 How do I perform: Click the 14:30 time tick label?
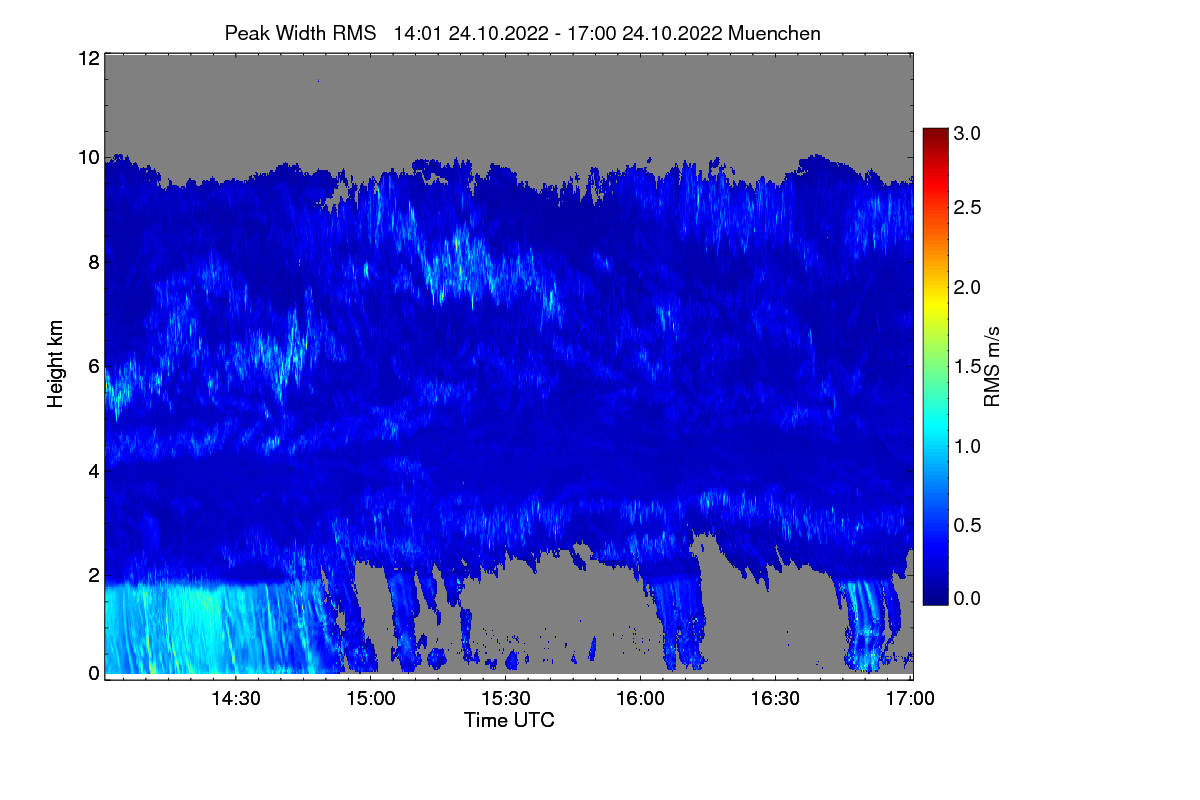pos(235,697)
